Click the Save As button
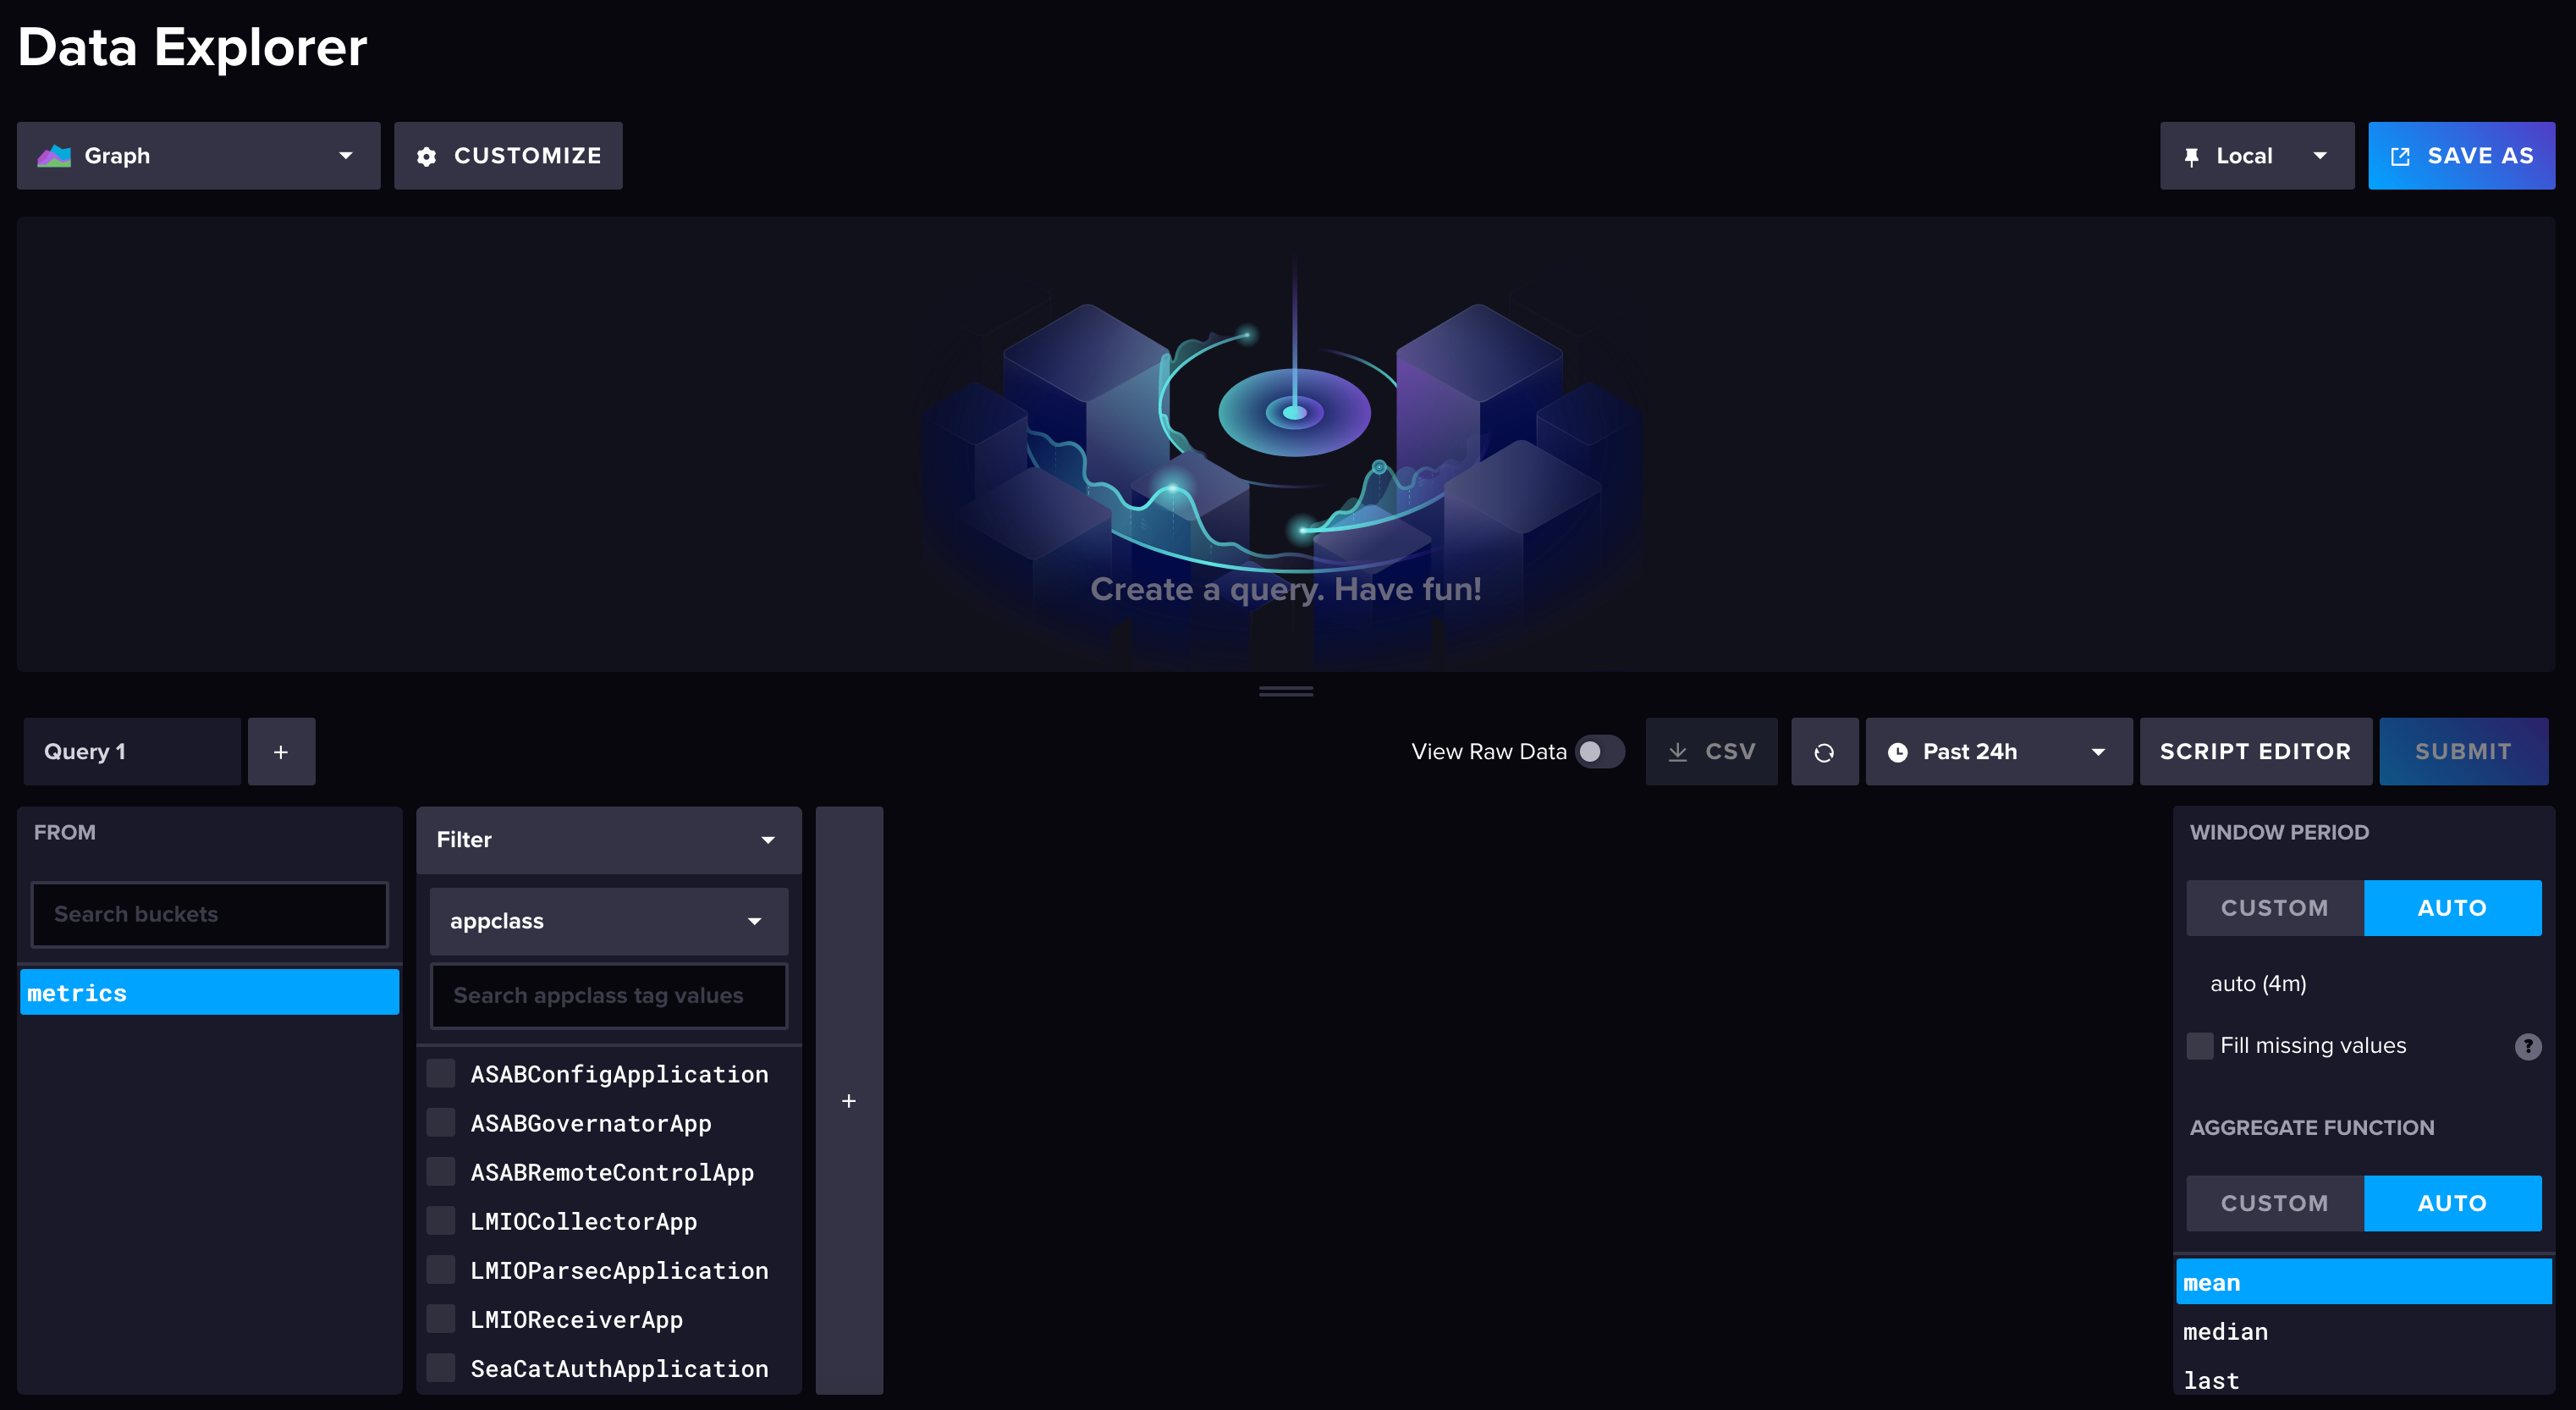This screenshot has width=2576, height=1410. click(2461, 156)
